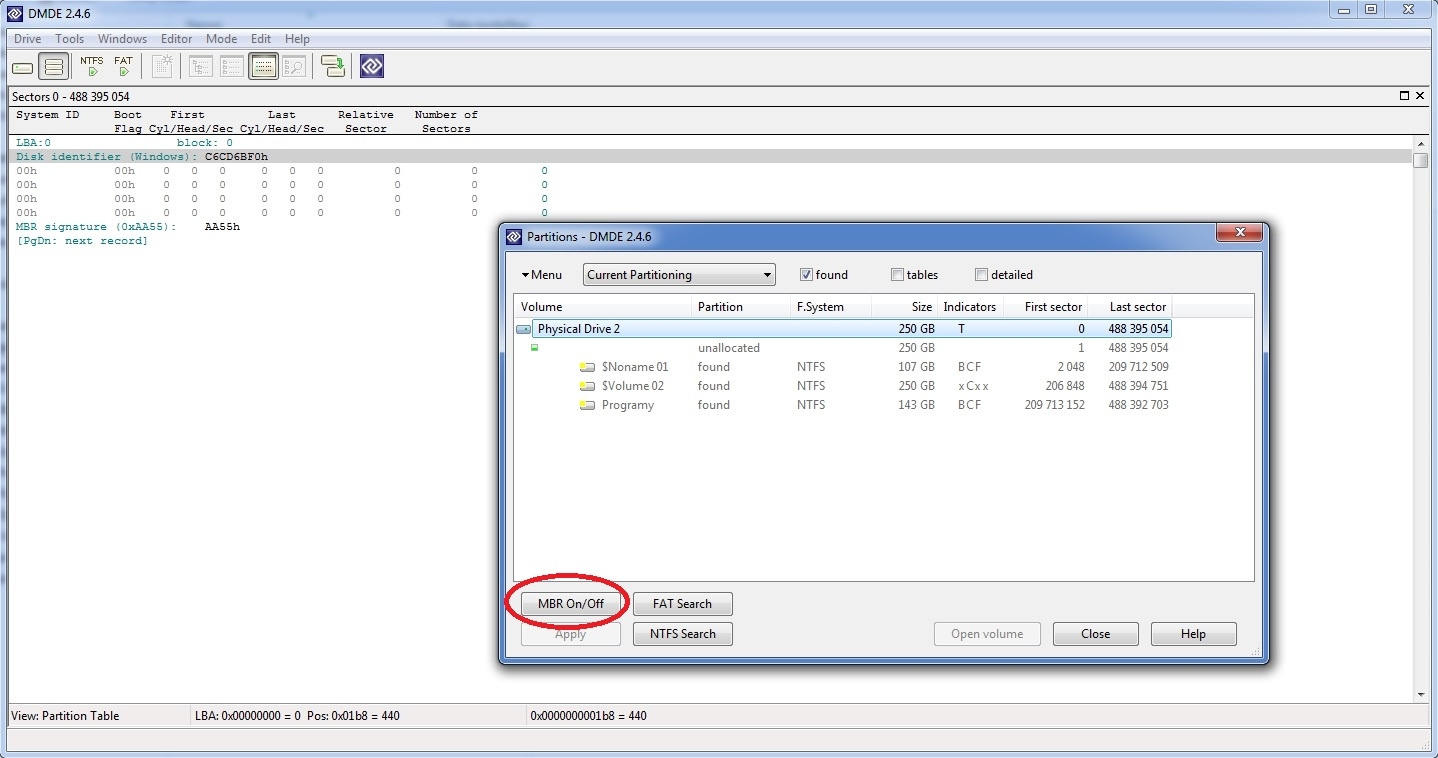1438x758 pixels.
Task: Click the MBR signature (0xAA55) line
Action: click(128, 227)
